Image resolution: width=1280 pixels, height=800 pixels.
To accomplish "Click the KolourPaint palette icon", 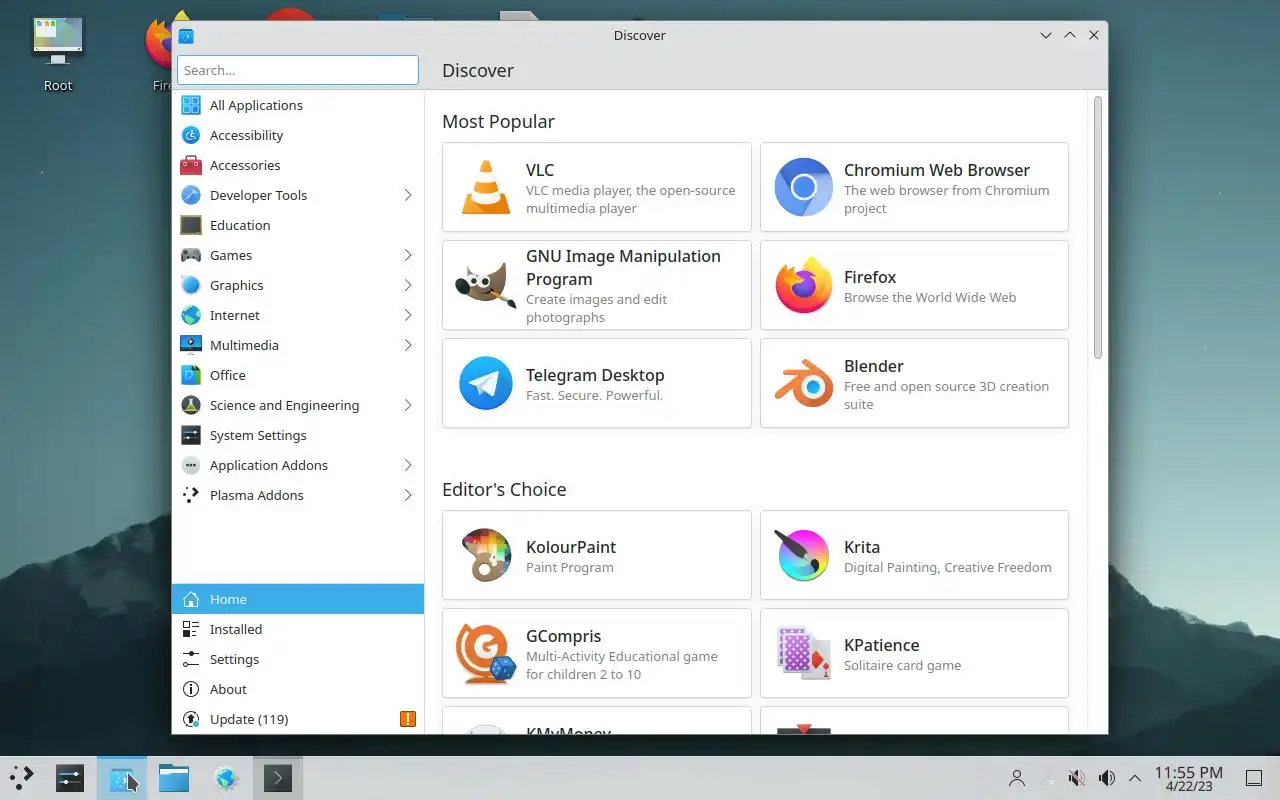I will point(486,555).
